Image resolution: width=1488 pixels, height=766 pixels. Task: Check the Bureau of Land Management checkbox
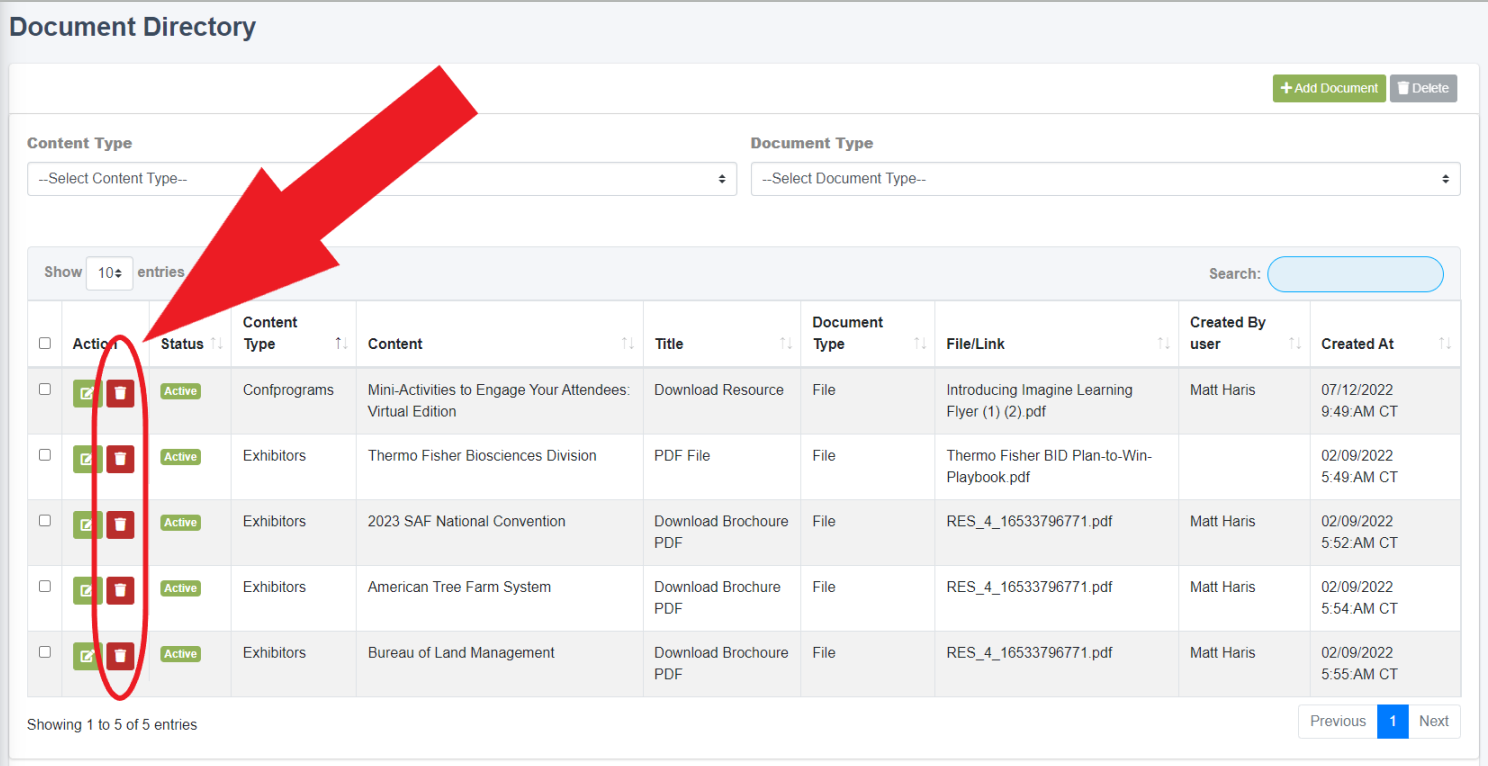(45, 652)
